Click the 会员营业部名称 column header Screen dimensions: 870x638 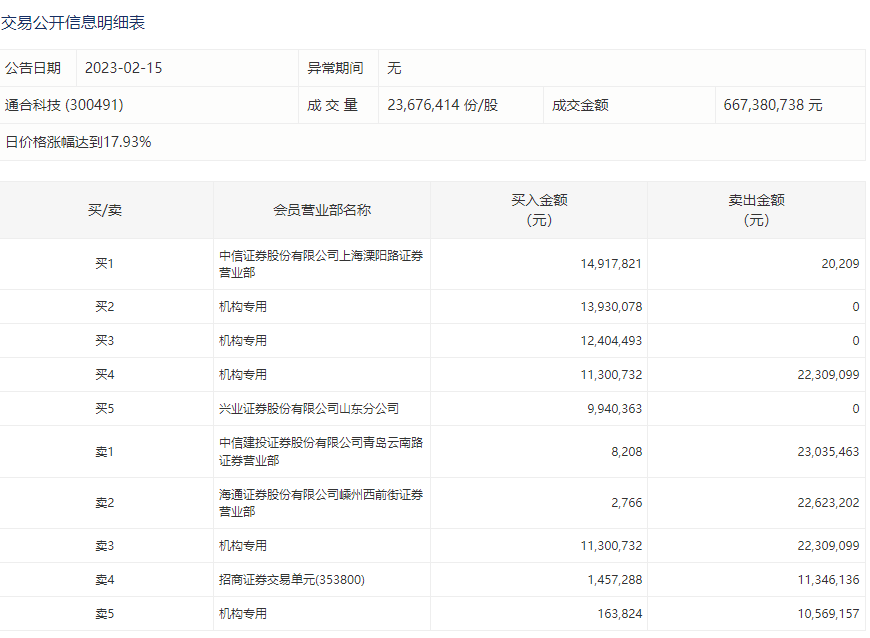[322, 210]
